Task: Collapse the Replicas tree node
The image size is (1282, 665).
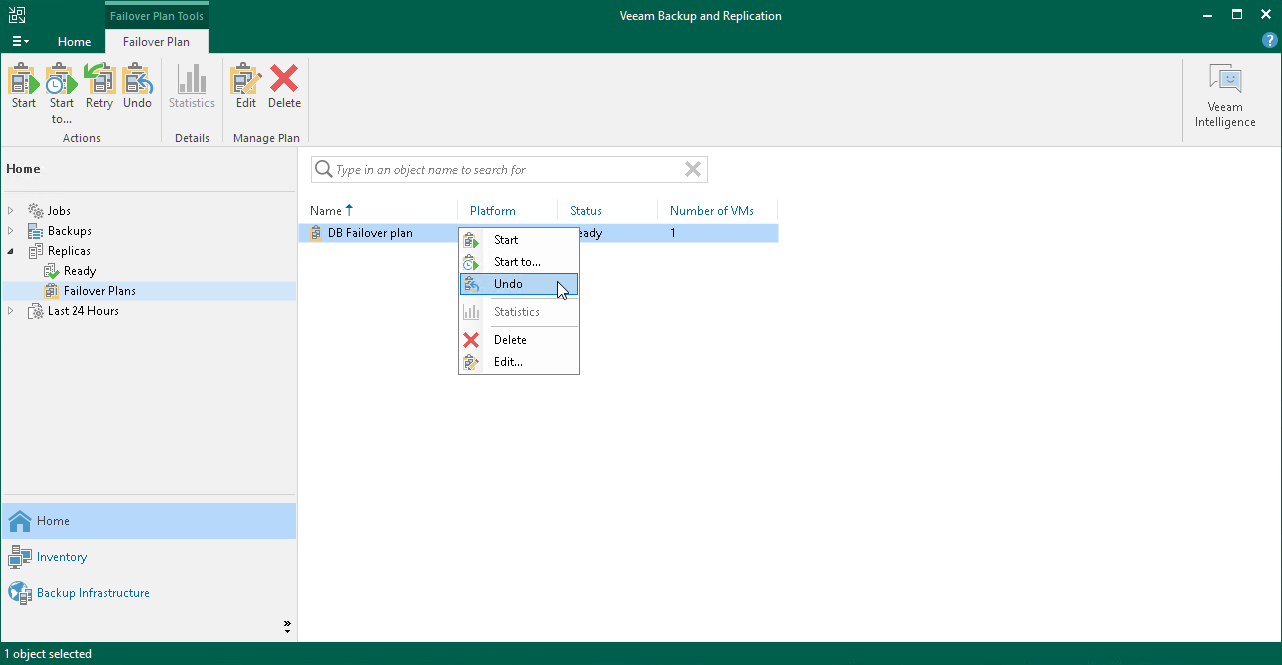Action: coord(10,250)
